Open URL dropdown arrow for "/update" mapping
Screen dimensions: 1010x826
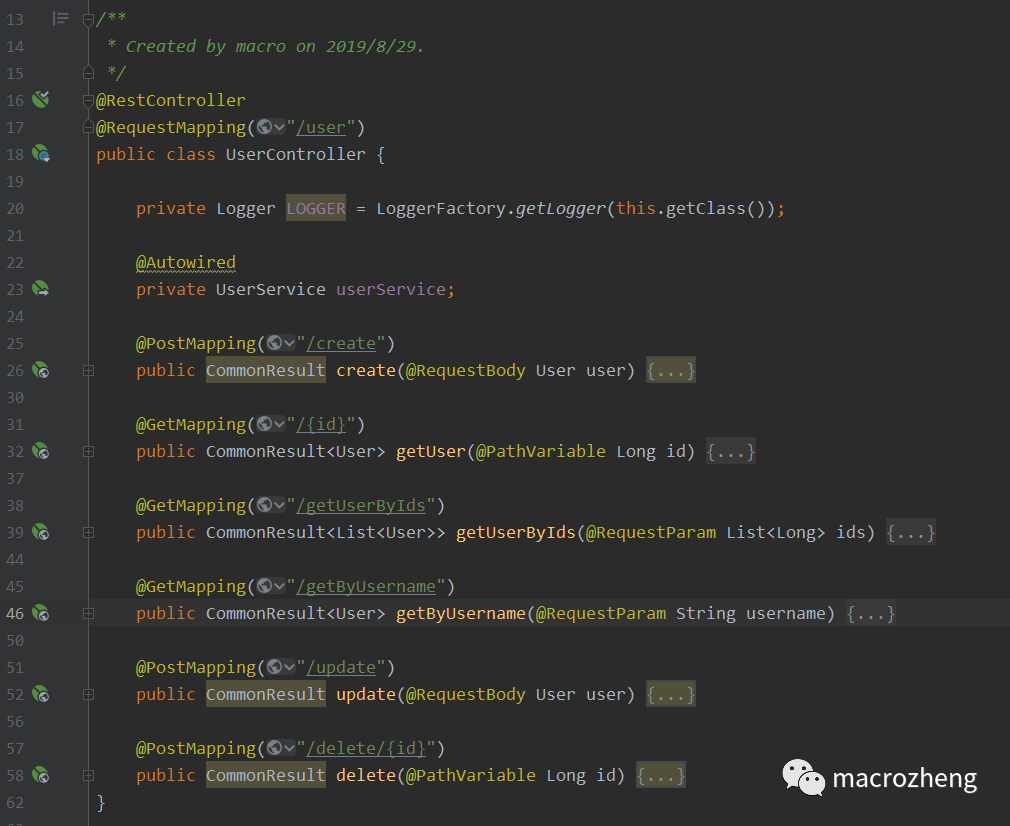pos(289,668)
